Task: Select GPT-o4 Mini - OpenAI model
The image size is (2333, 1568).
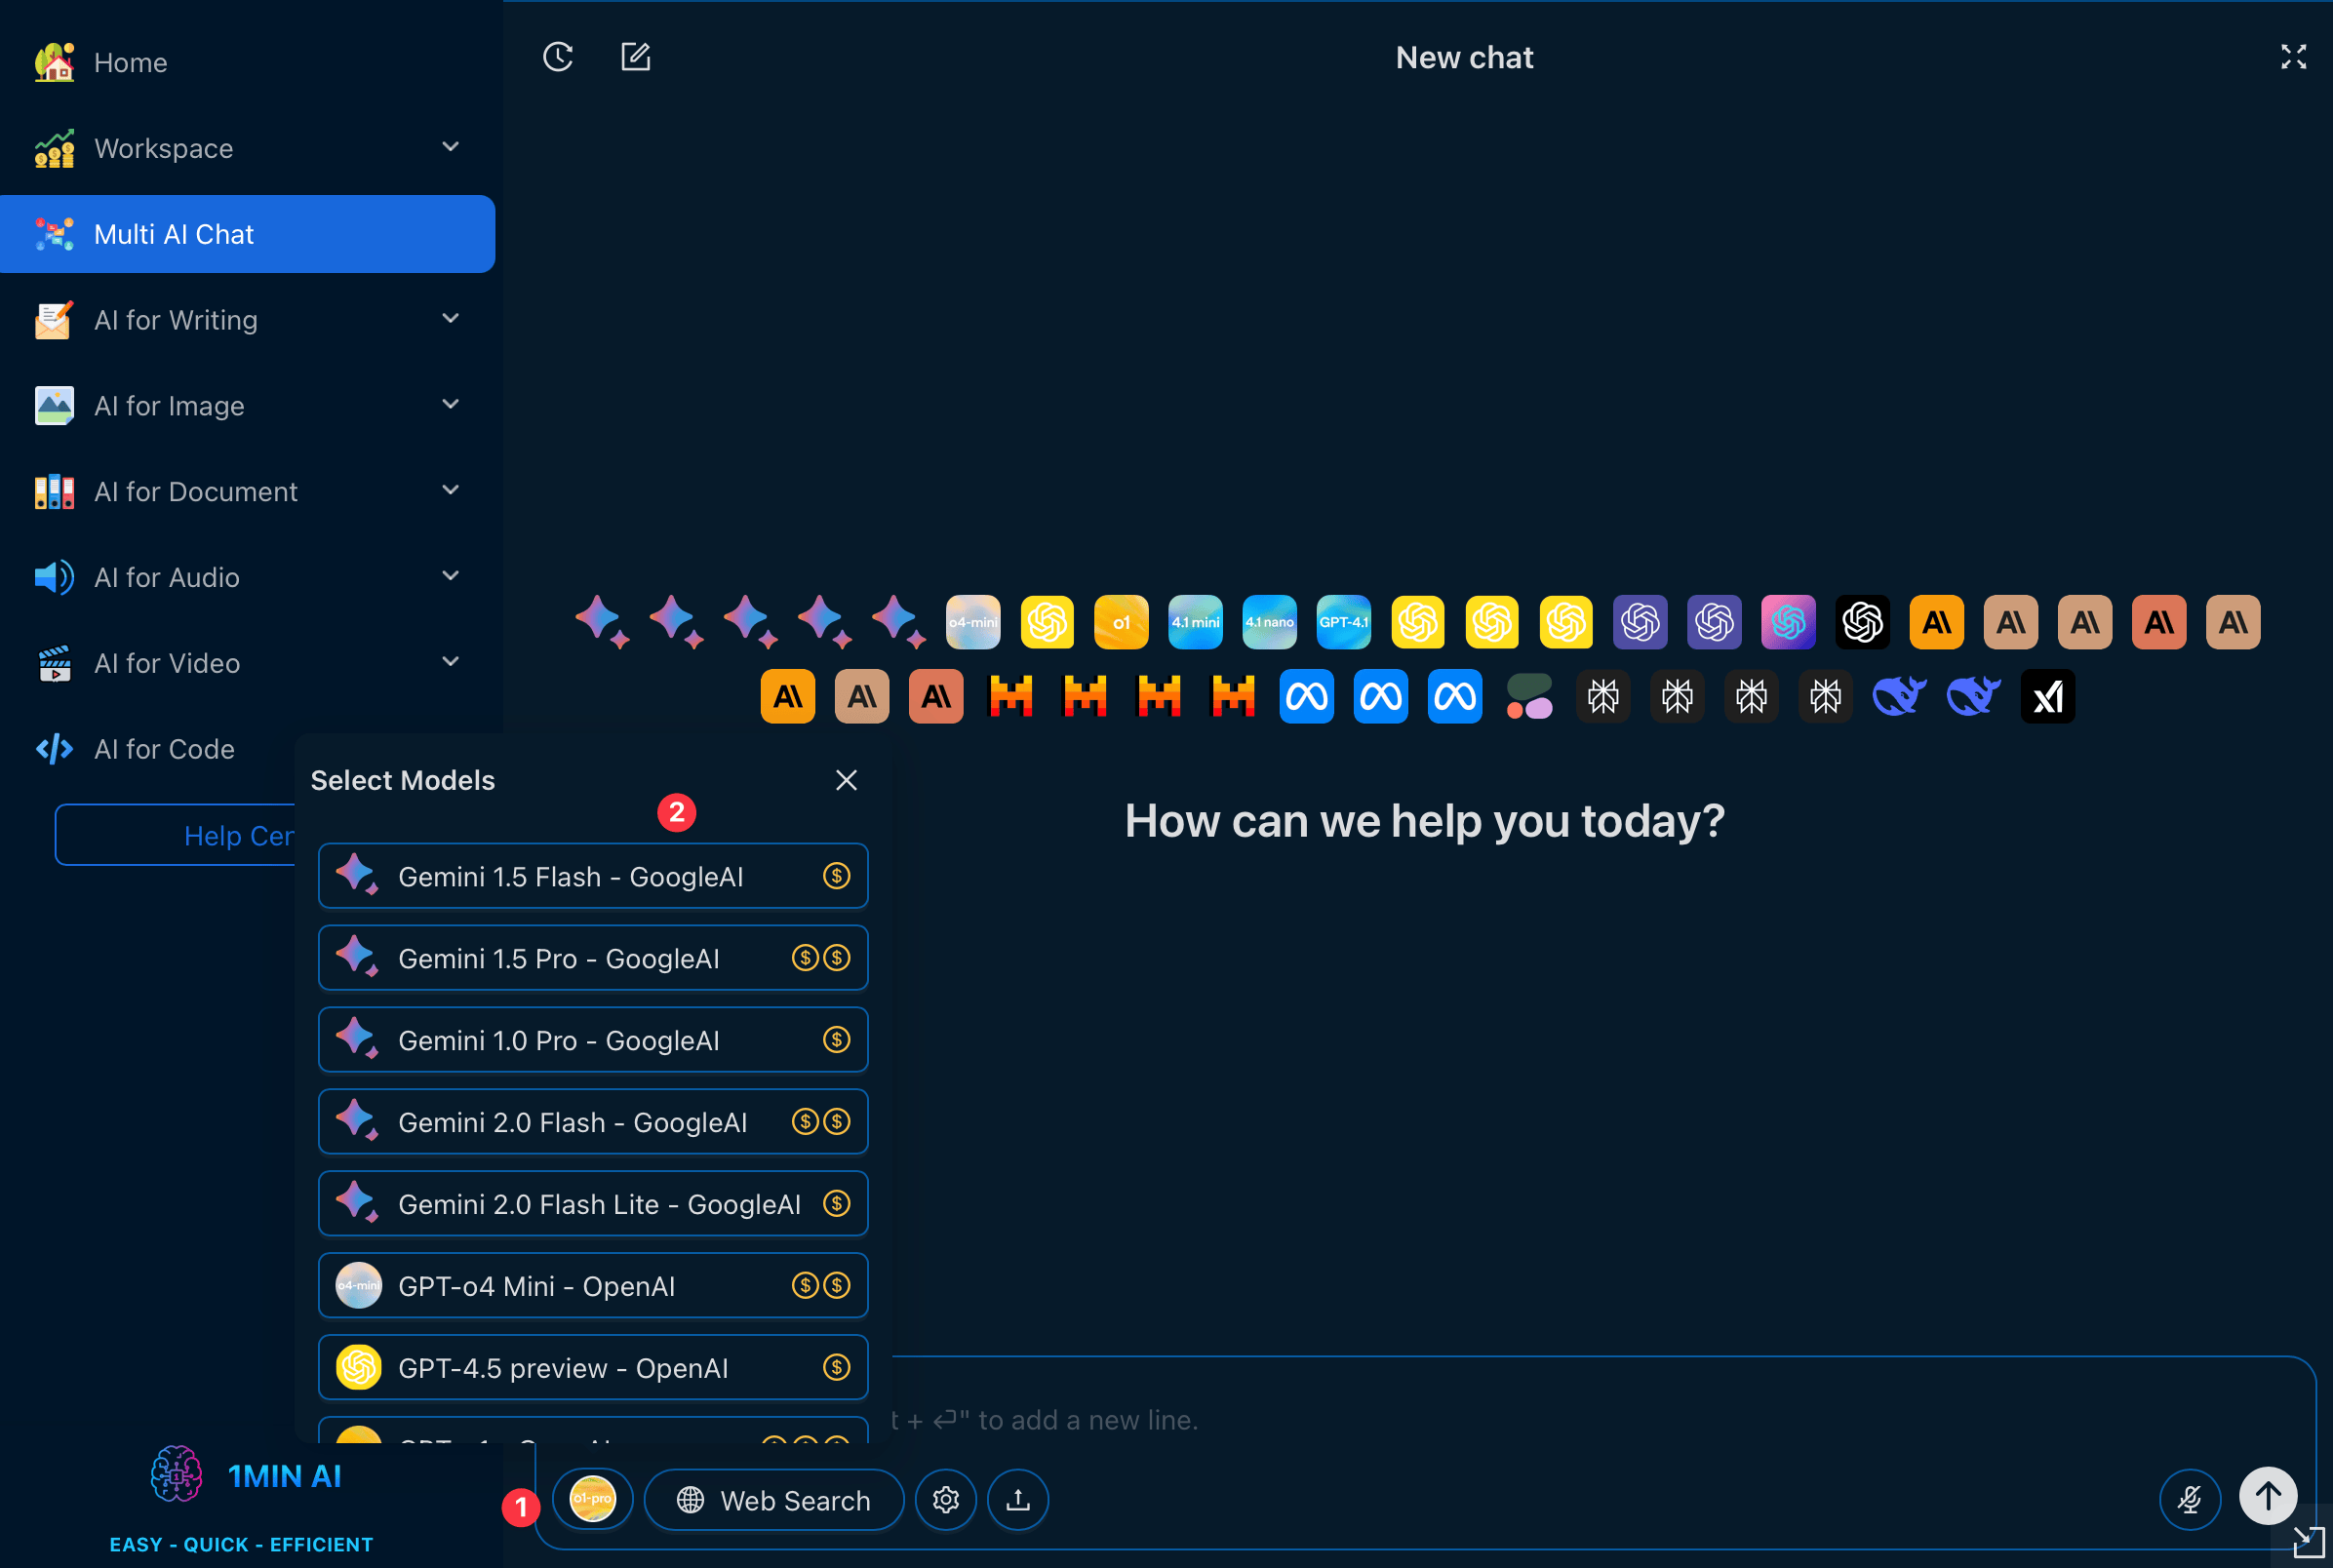Action: [x=593, y=1286]
